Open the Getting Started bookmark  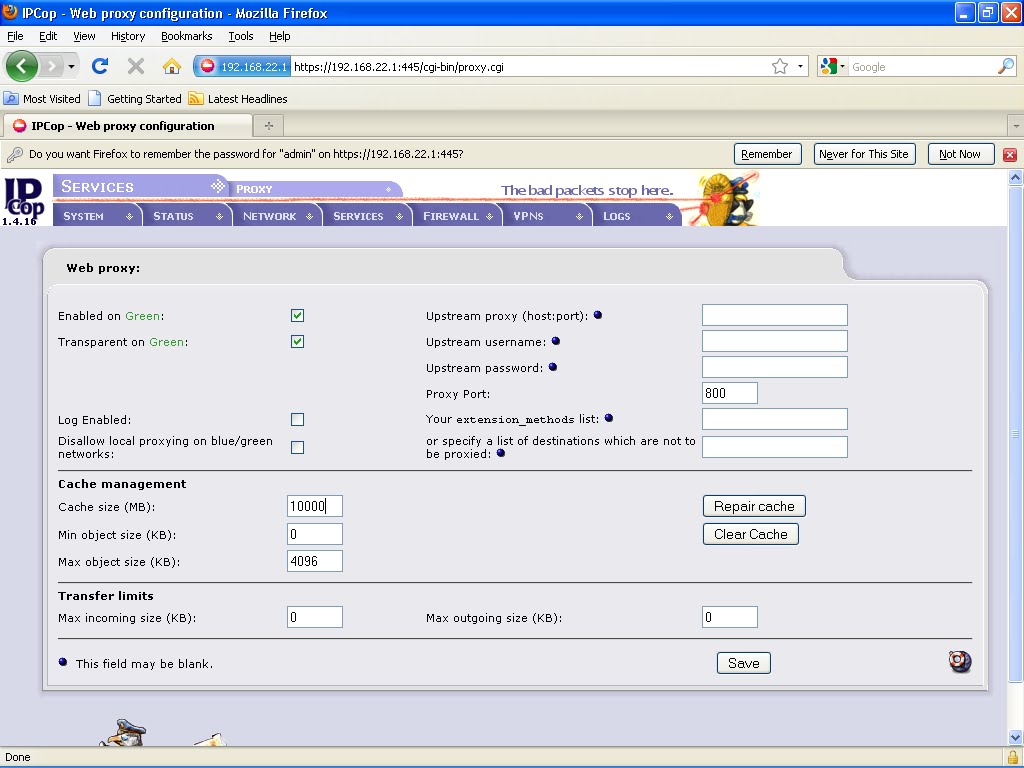point(135,99)
